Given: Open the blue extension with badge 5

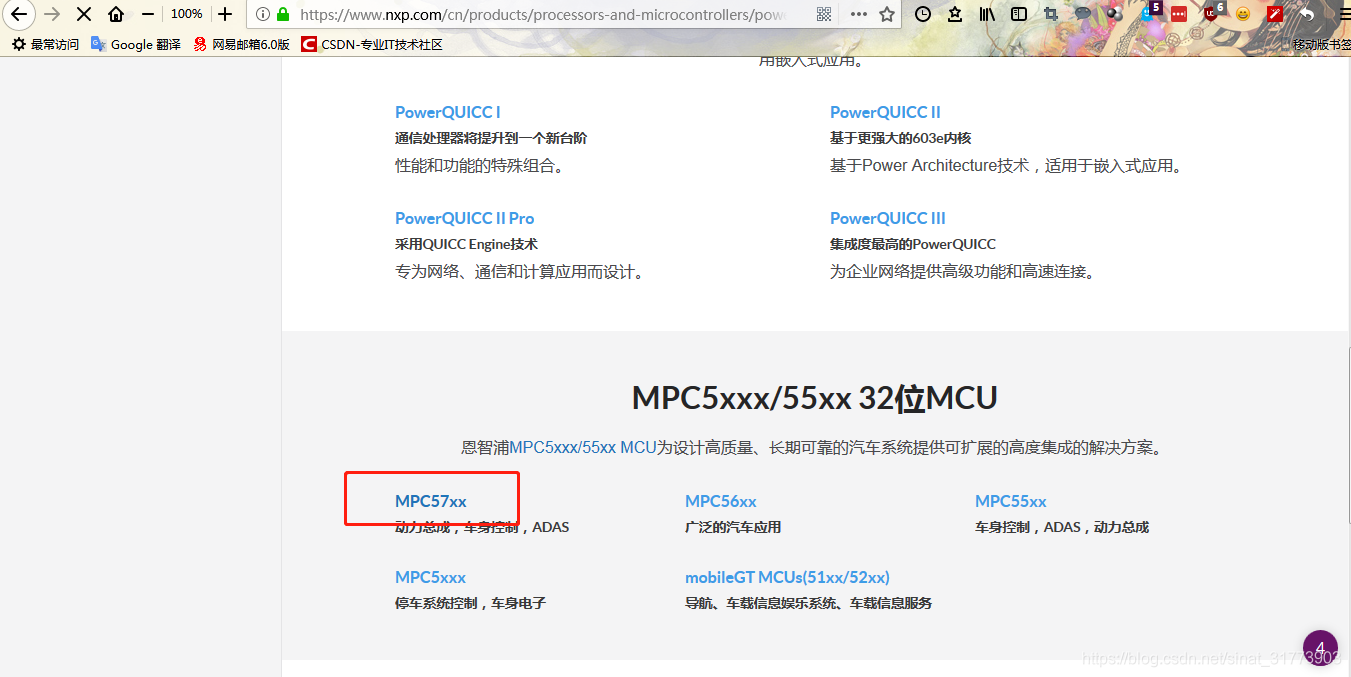Looking at the screenshot, I should coord(1150,12).
